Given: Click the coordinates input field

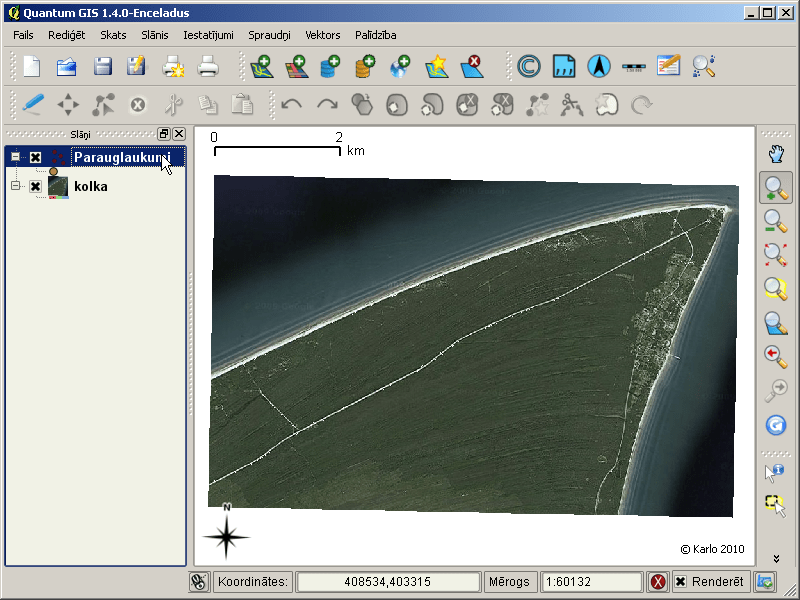Looking at the screenshot, I should 388,582.
